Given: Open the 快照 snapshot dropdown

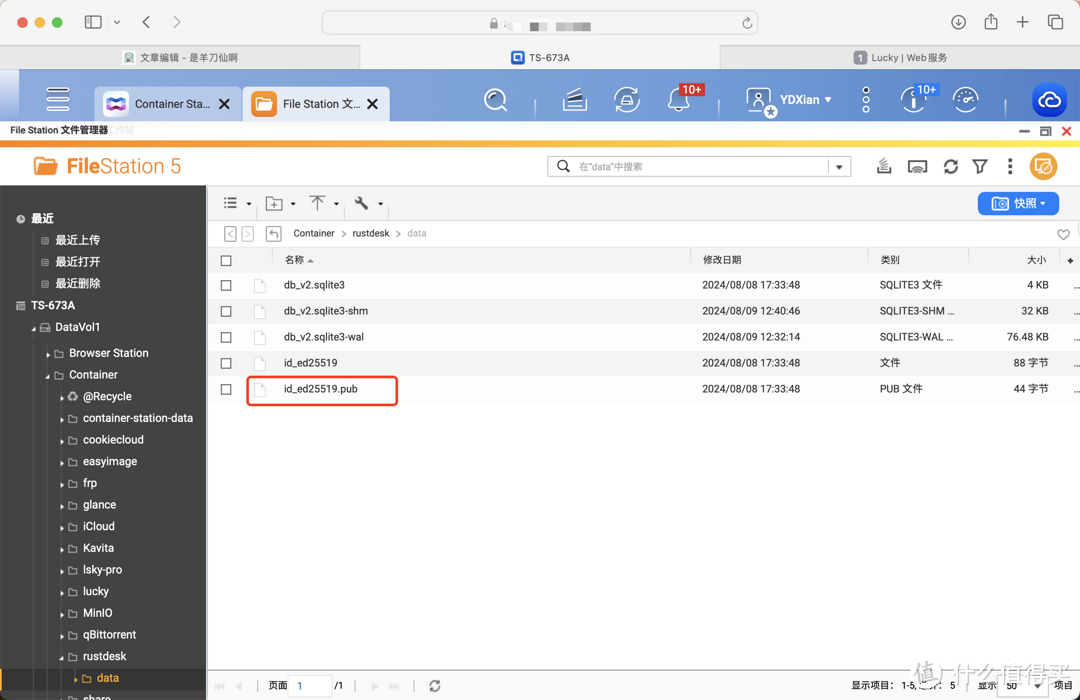Looking at the screenshot, I should click(x=1018, y=204).
